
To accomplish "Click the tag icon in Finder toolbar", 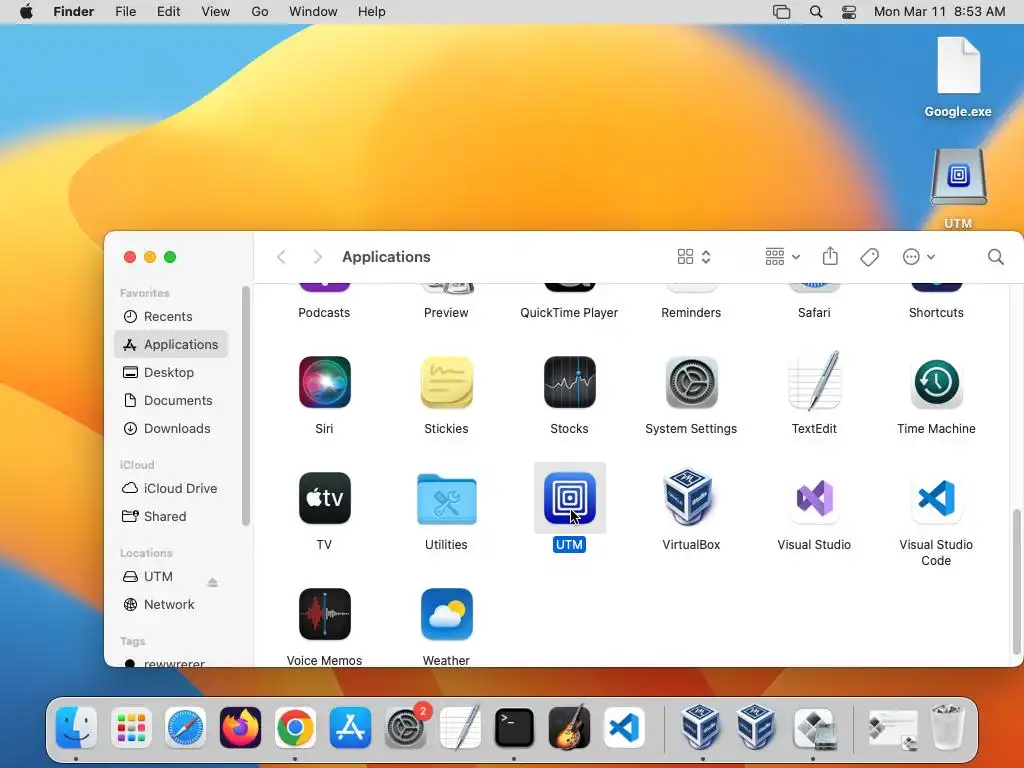I will click(869, 257).
